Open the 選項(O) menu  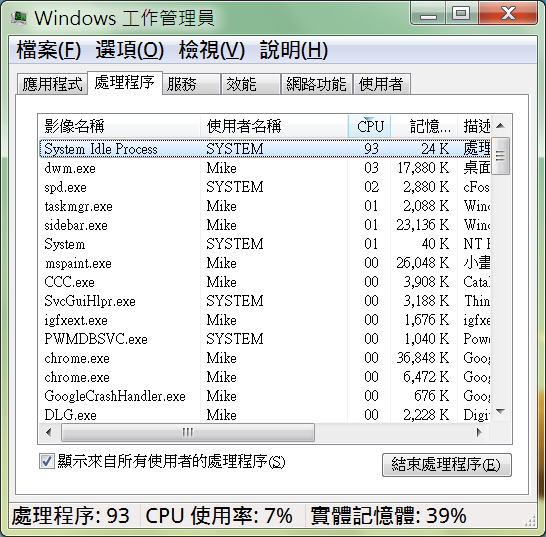tap(130, 50)
